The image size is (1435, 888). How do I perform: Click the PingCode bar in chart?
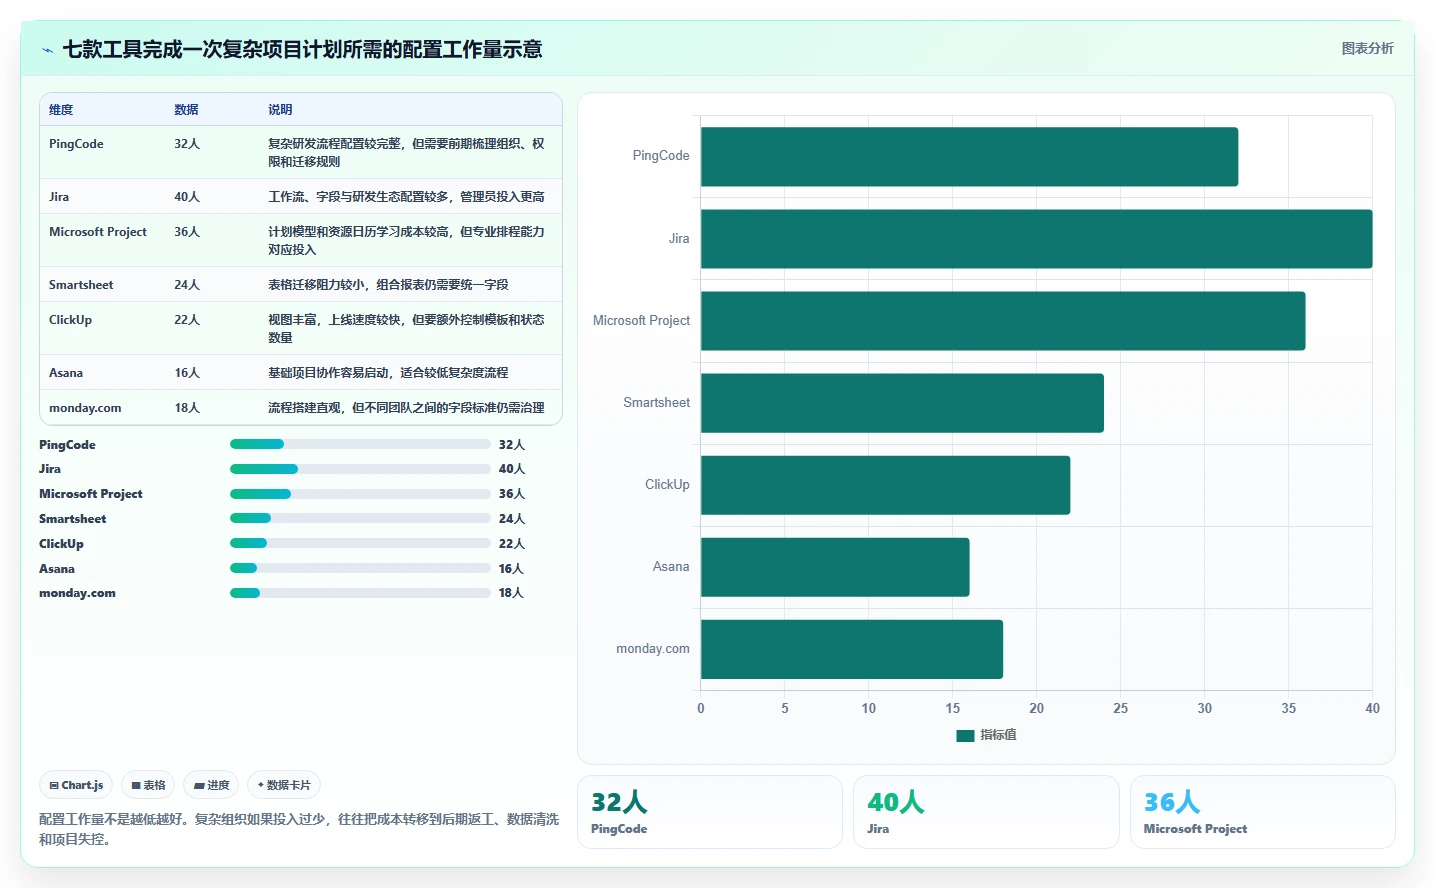969,157
